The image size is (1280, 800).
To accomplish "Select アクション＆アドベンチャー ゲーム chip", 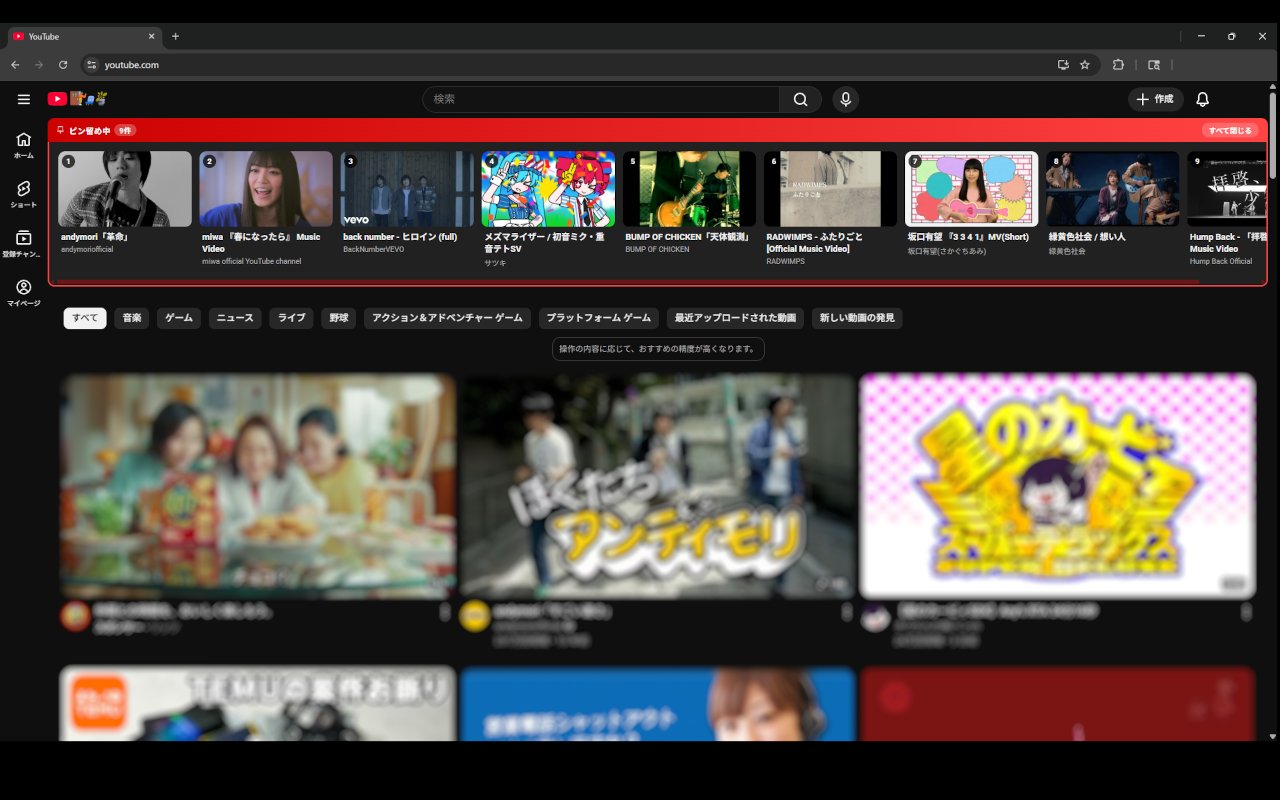I will point(447,318).
